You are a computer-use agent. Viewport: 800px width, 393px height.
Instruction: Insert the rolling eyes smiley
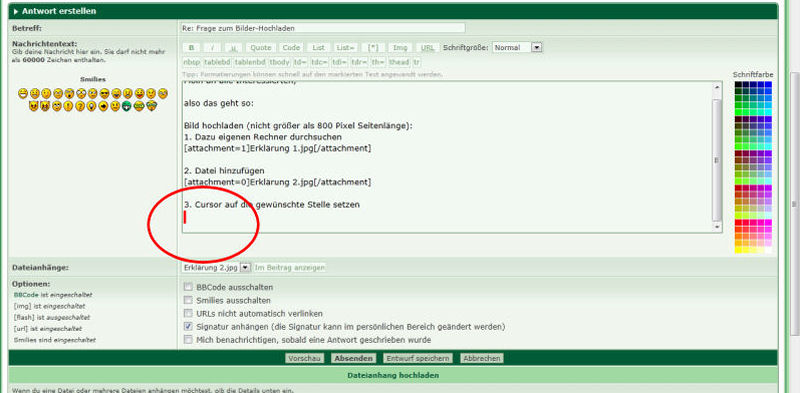[57, 106]
